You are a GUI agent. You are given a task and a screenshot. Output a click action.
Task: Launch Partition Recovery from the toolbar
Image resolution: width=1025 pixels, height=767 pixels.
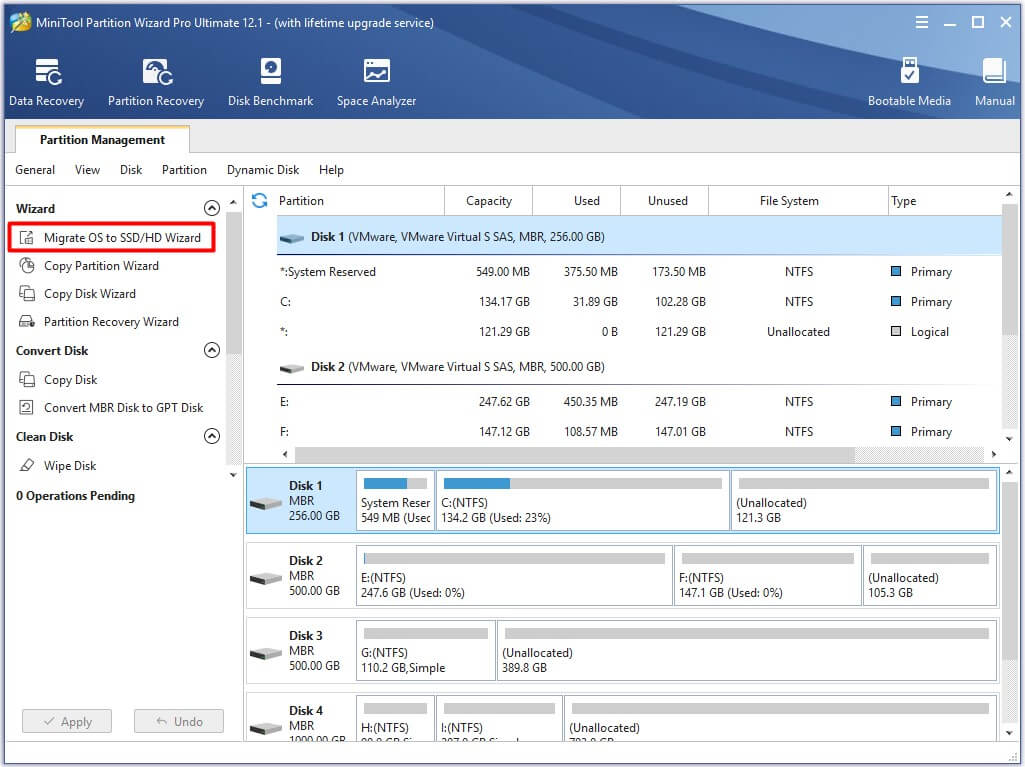coord(156,82)
